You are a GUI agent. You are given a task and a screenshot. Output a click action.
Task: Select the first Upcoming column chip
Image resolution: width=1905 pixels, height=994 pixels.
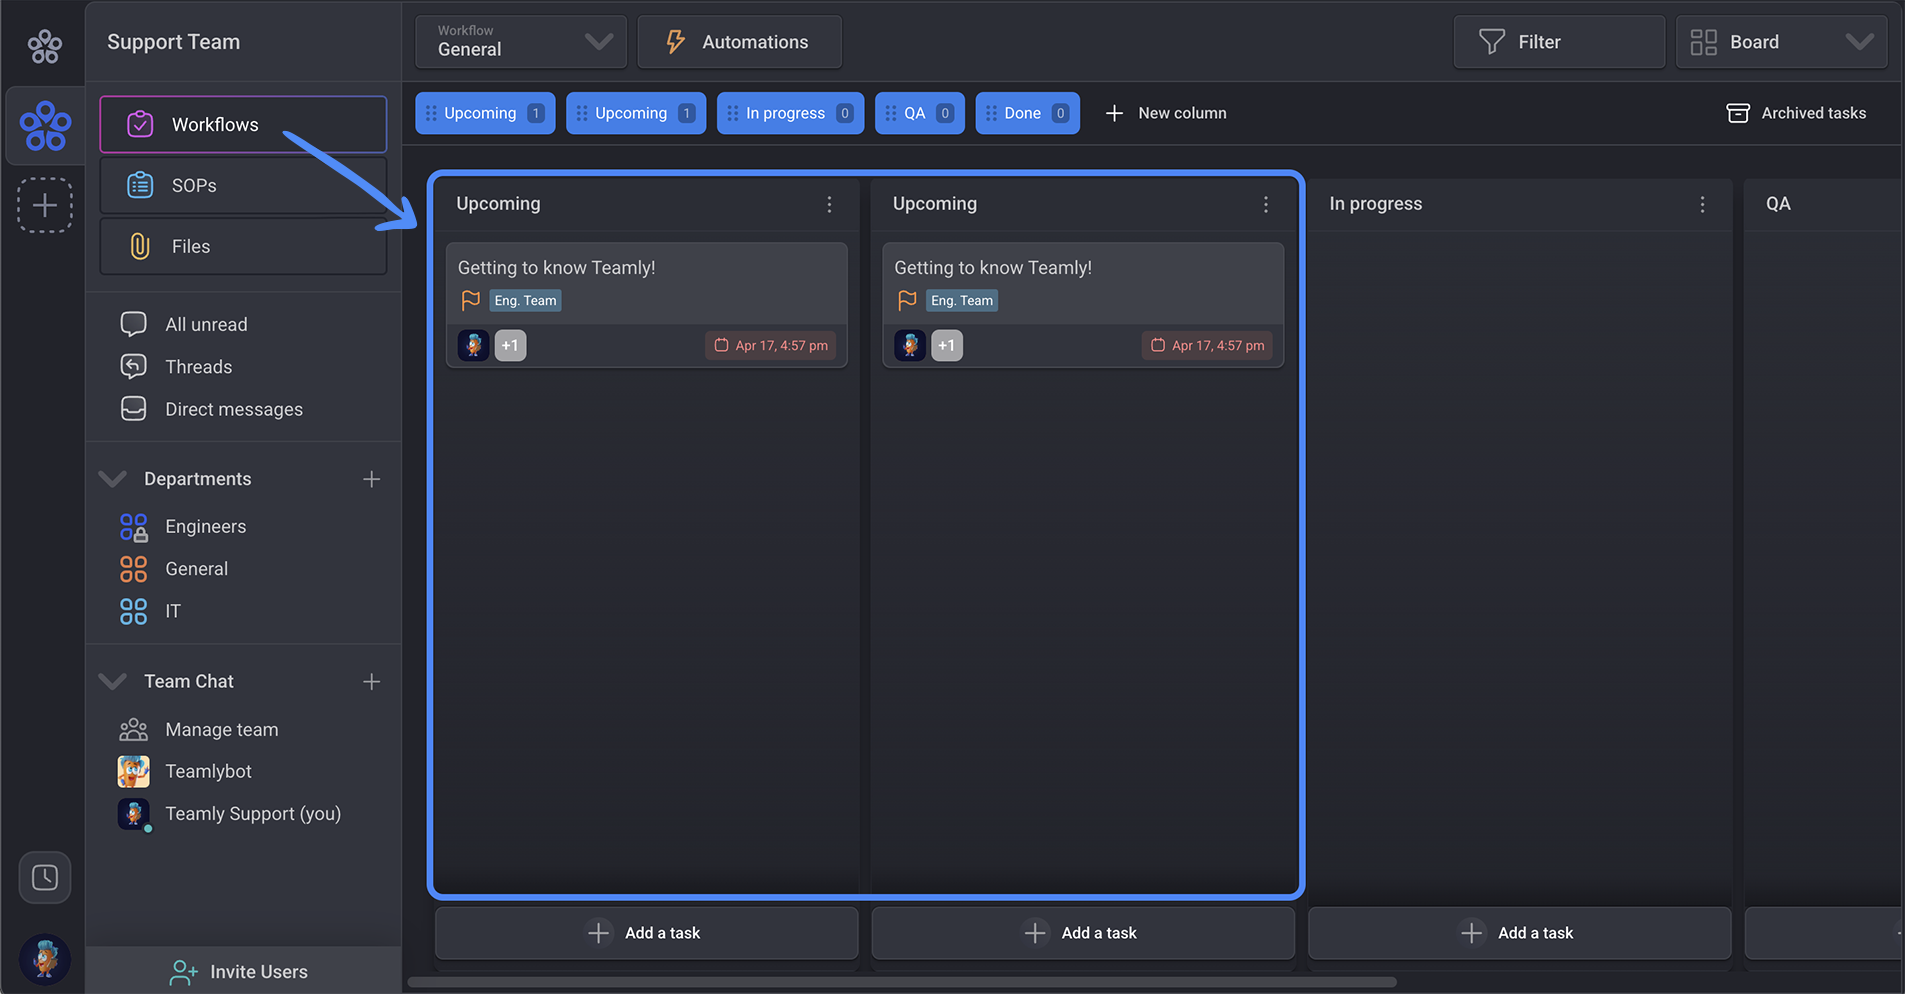(485, 113)
